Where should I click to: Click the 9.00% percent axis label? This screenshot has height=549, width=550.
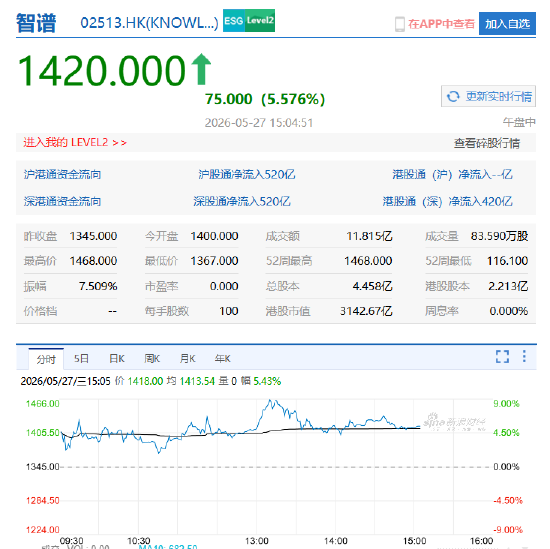pyautogui.click(x=506, y=403)
